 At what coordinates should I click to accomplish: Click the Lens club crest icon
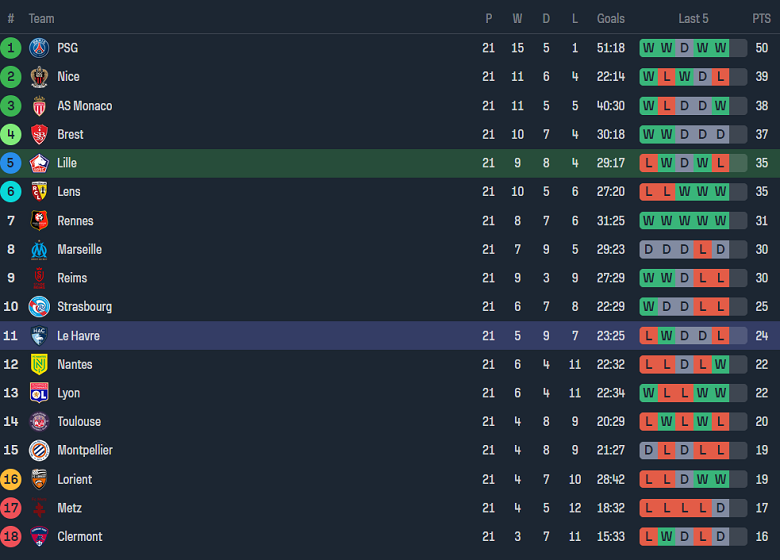click(39, 192)
